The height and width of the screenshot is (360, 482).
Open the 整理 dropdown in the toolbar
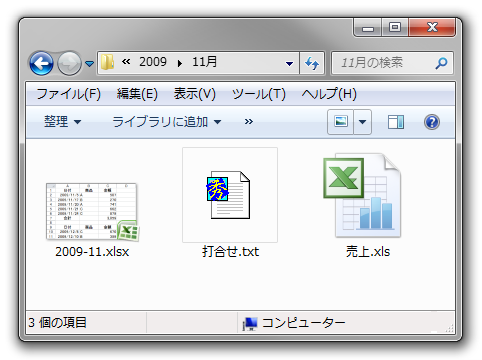coord(62,122)
